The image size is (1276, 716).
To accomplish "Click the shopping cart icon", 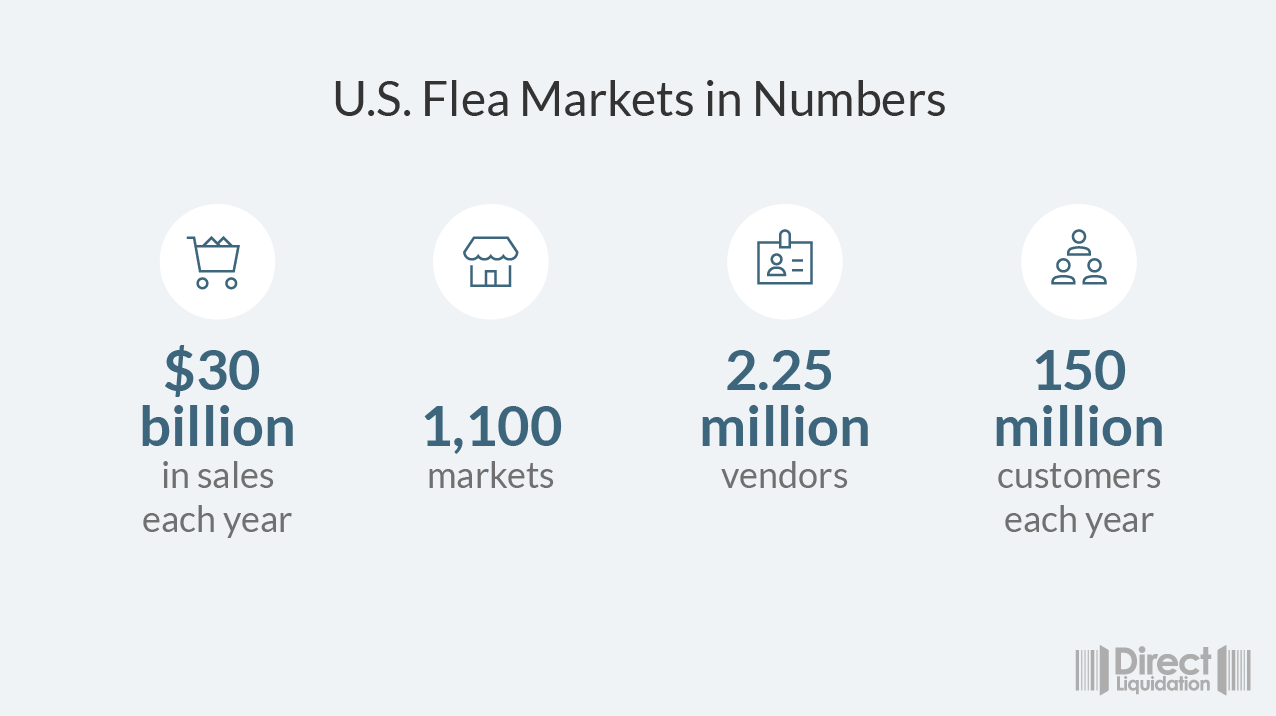I will (216, 262).
